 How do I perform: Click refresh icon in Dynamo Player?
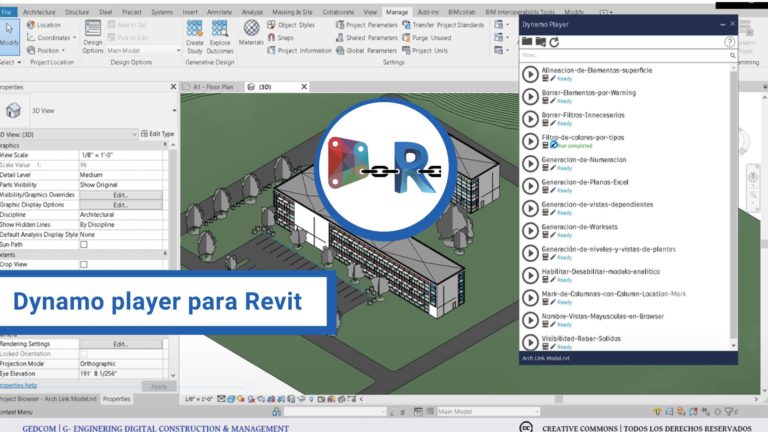(x=554, y=42)
